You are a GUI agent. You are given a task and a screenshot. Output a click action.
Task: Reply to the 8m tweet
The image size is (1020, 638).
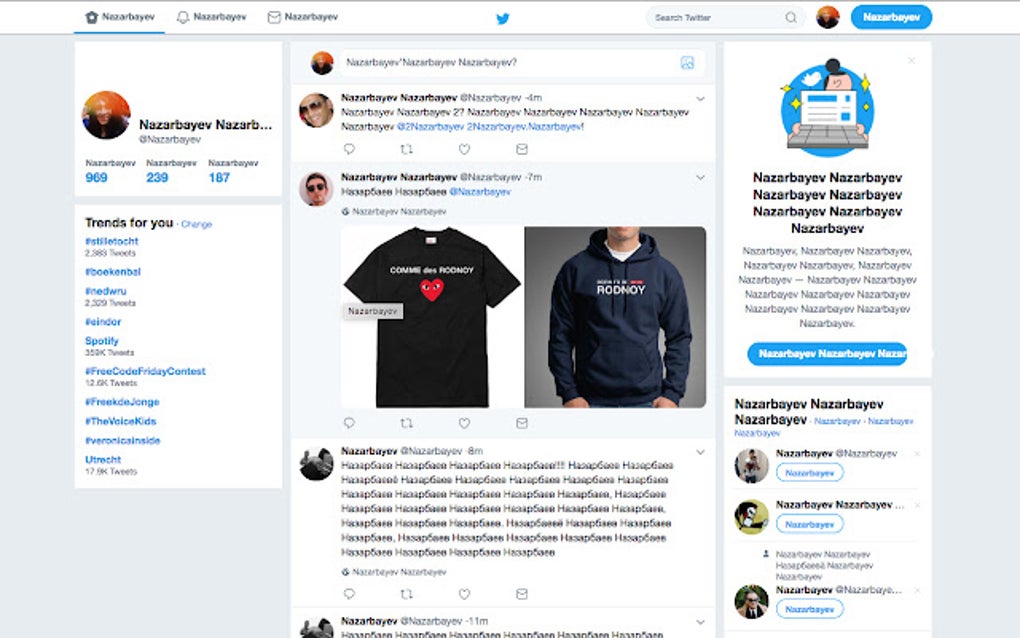[349, 594]
